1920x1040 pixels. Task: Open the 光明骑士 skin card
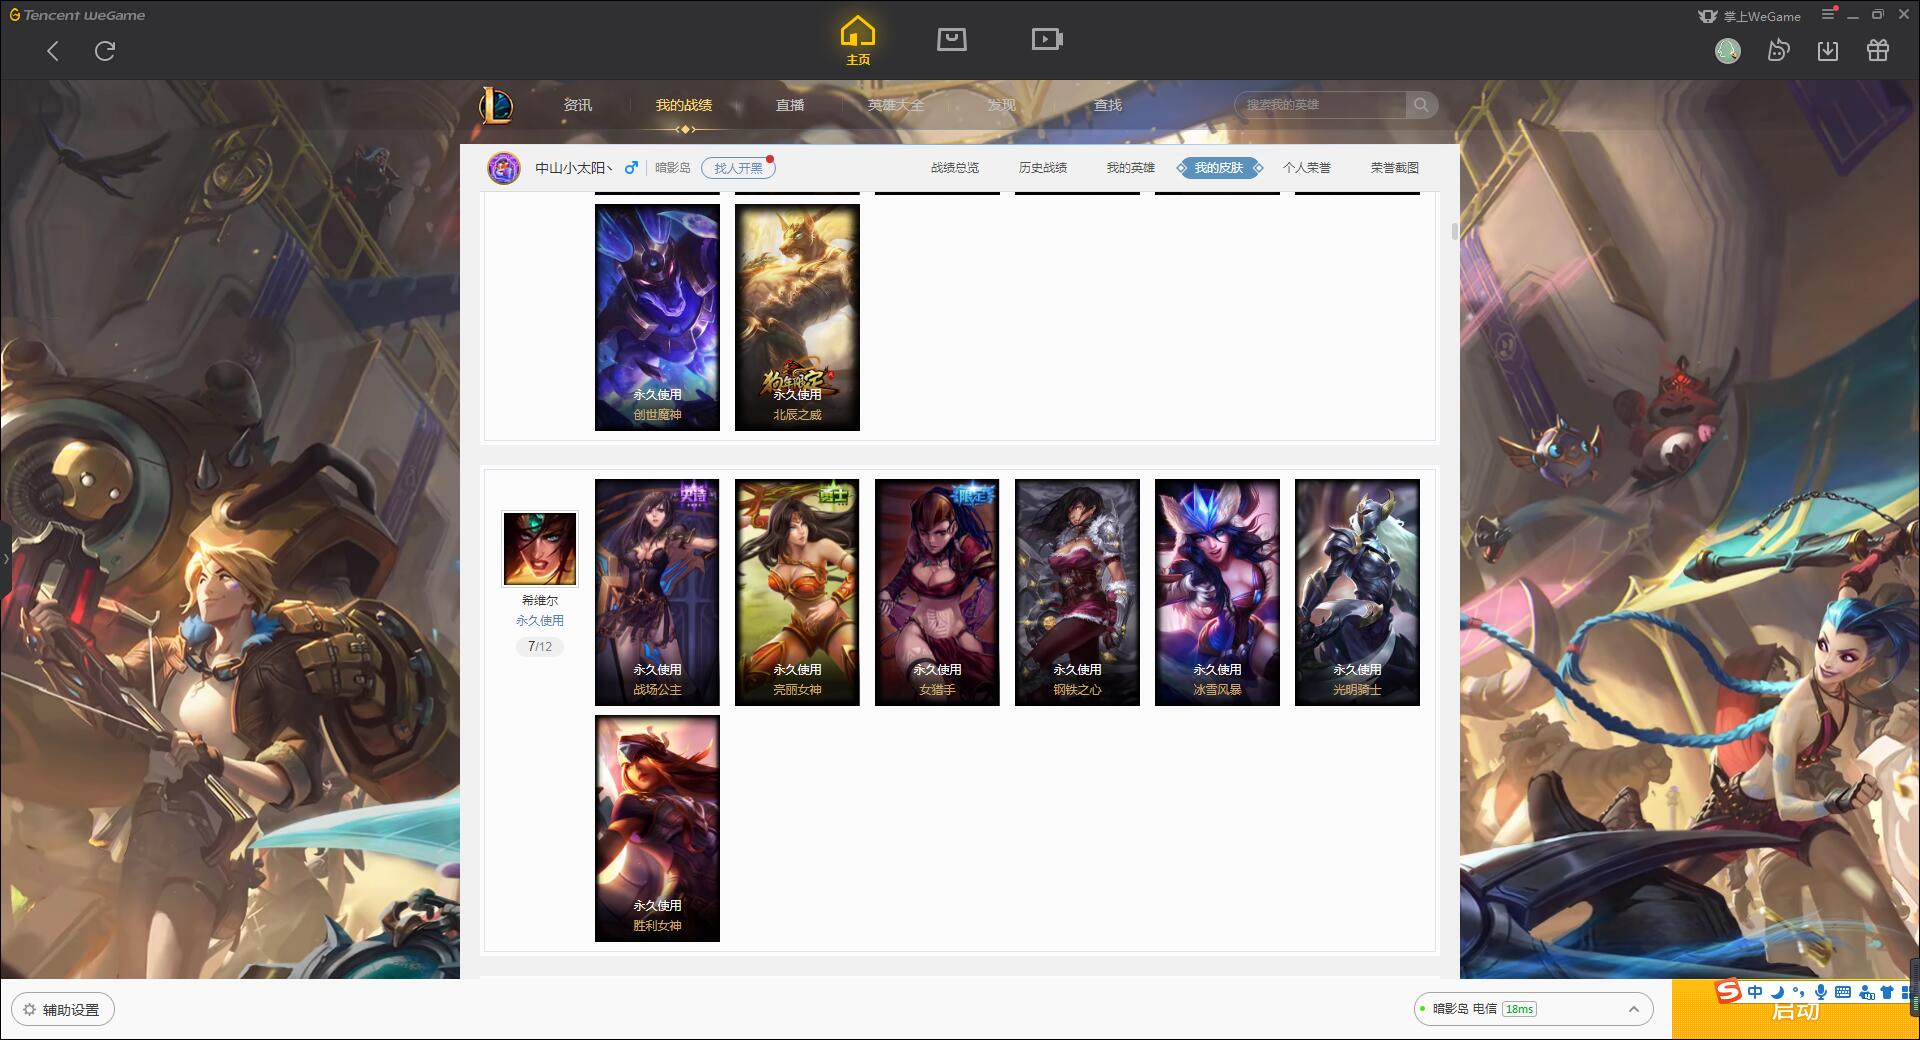[1357, 592]
